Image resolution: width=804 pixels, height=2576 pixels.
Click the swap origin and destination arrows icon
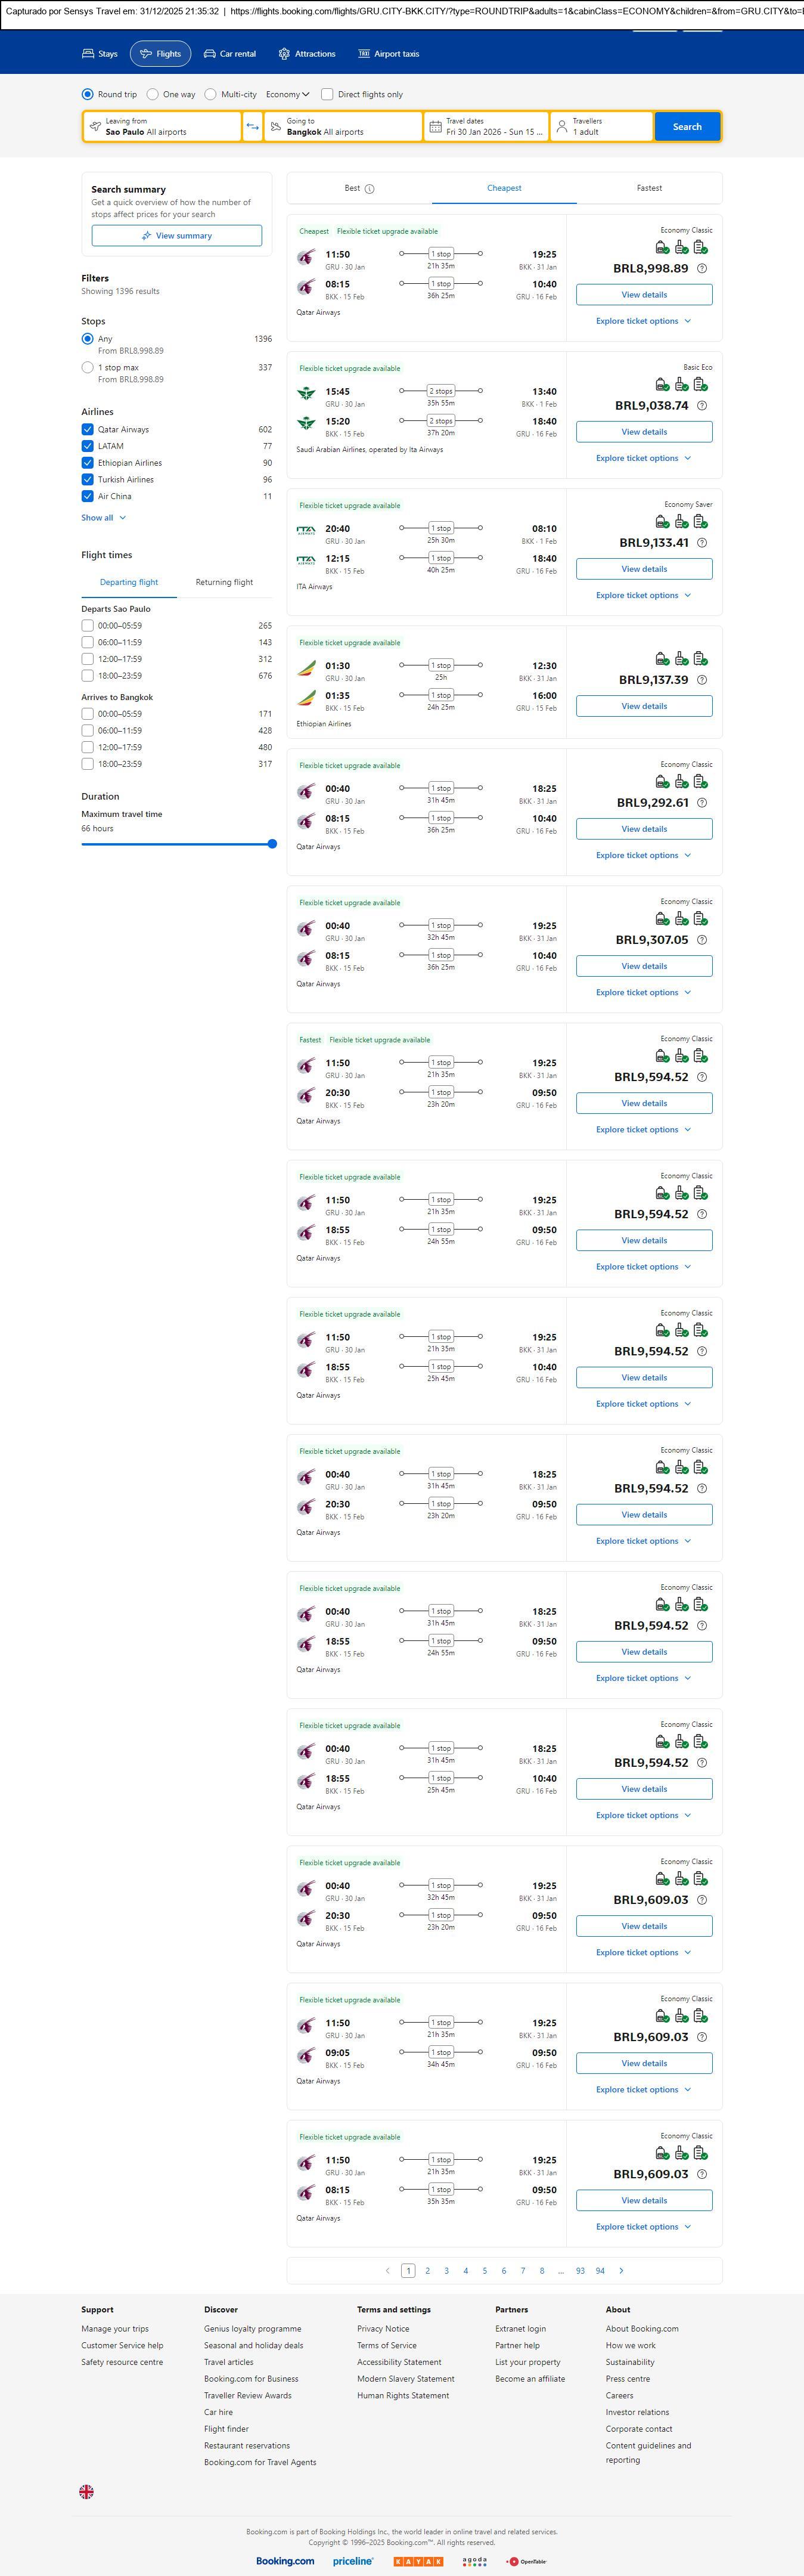(x=252, y=127)
